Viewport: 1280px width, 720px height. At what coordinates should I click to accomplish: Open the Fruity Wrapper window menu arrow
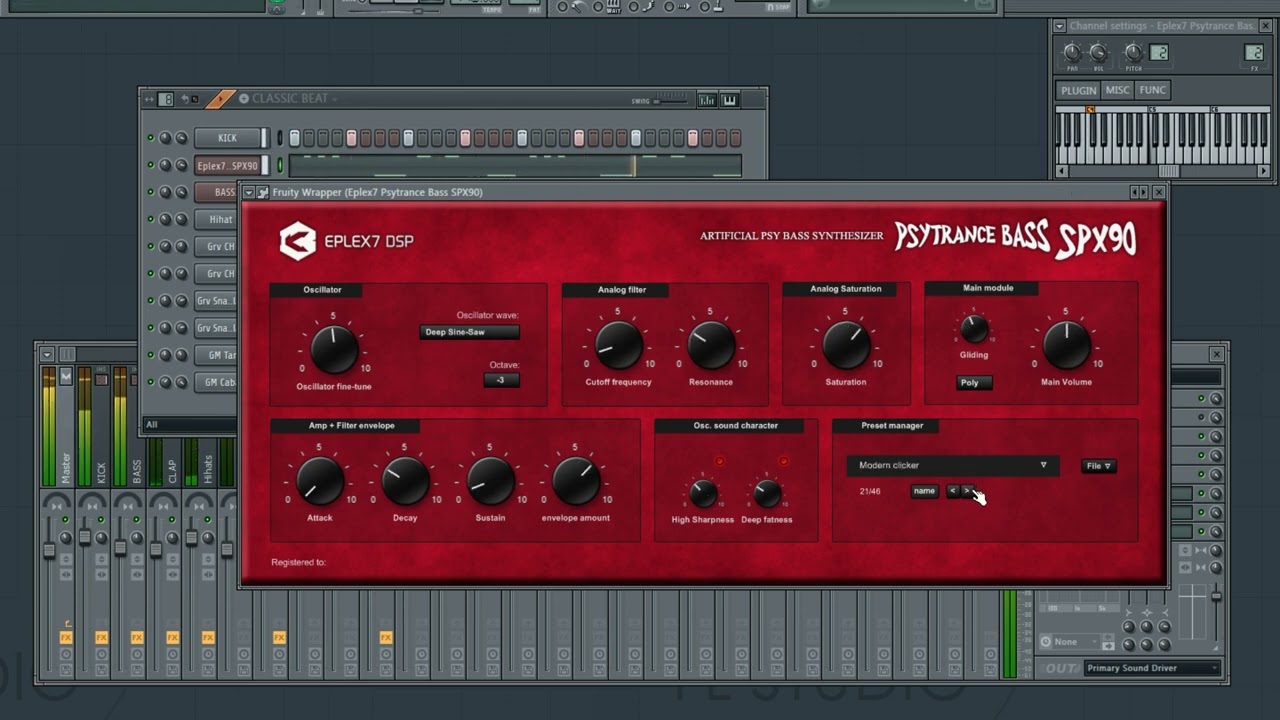point(249,192)
